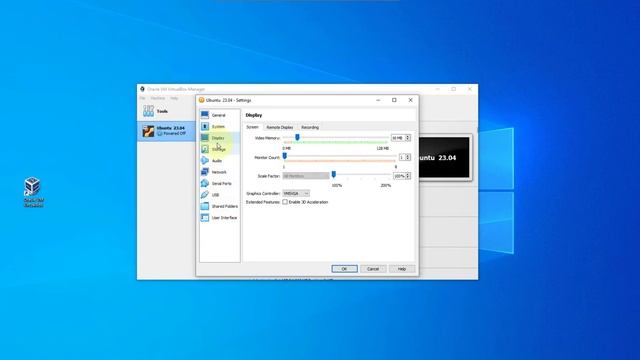Image resolution: width=640 pixels, height=360 pixels.
Task: Open the USB settings category
Action: click(219, 195)
